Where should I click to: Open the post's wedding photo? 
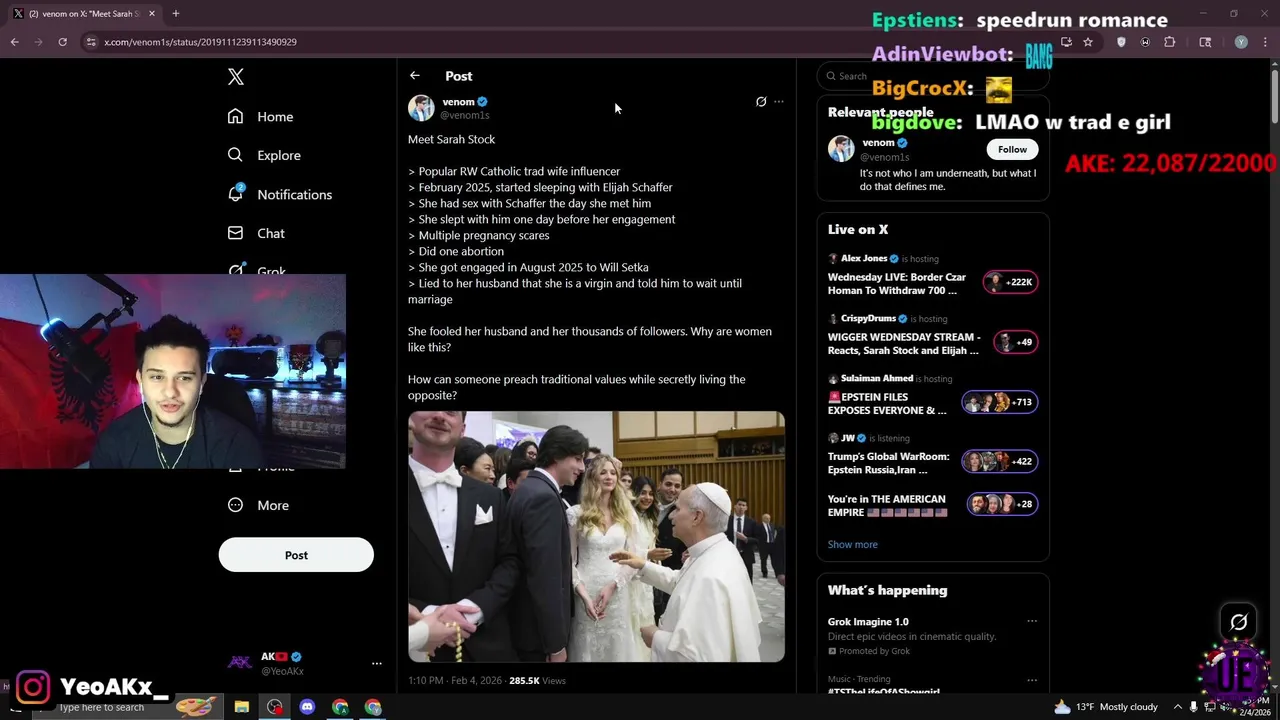point(596,536)
